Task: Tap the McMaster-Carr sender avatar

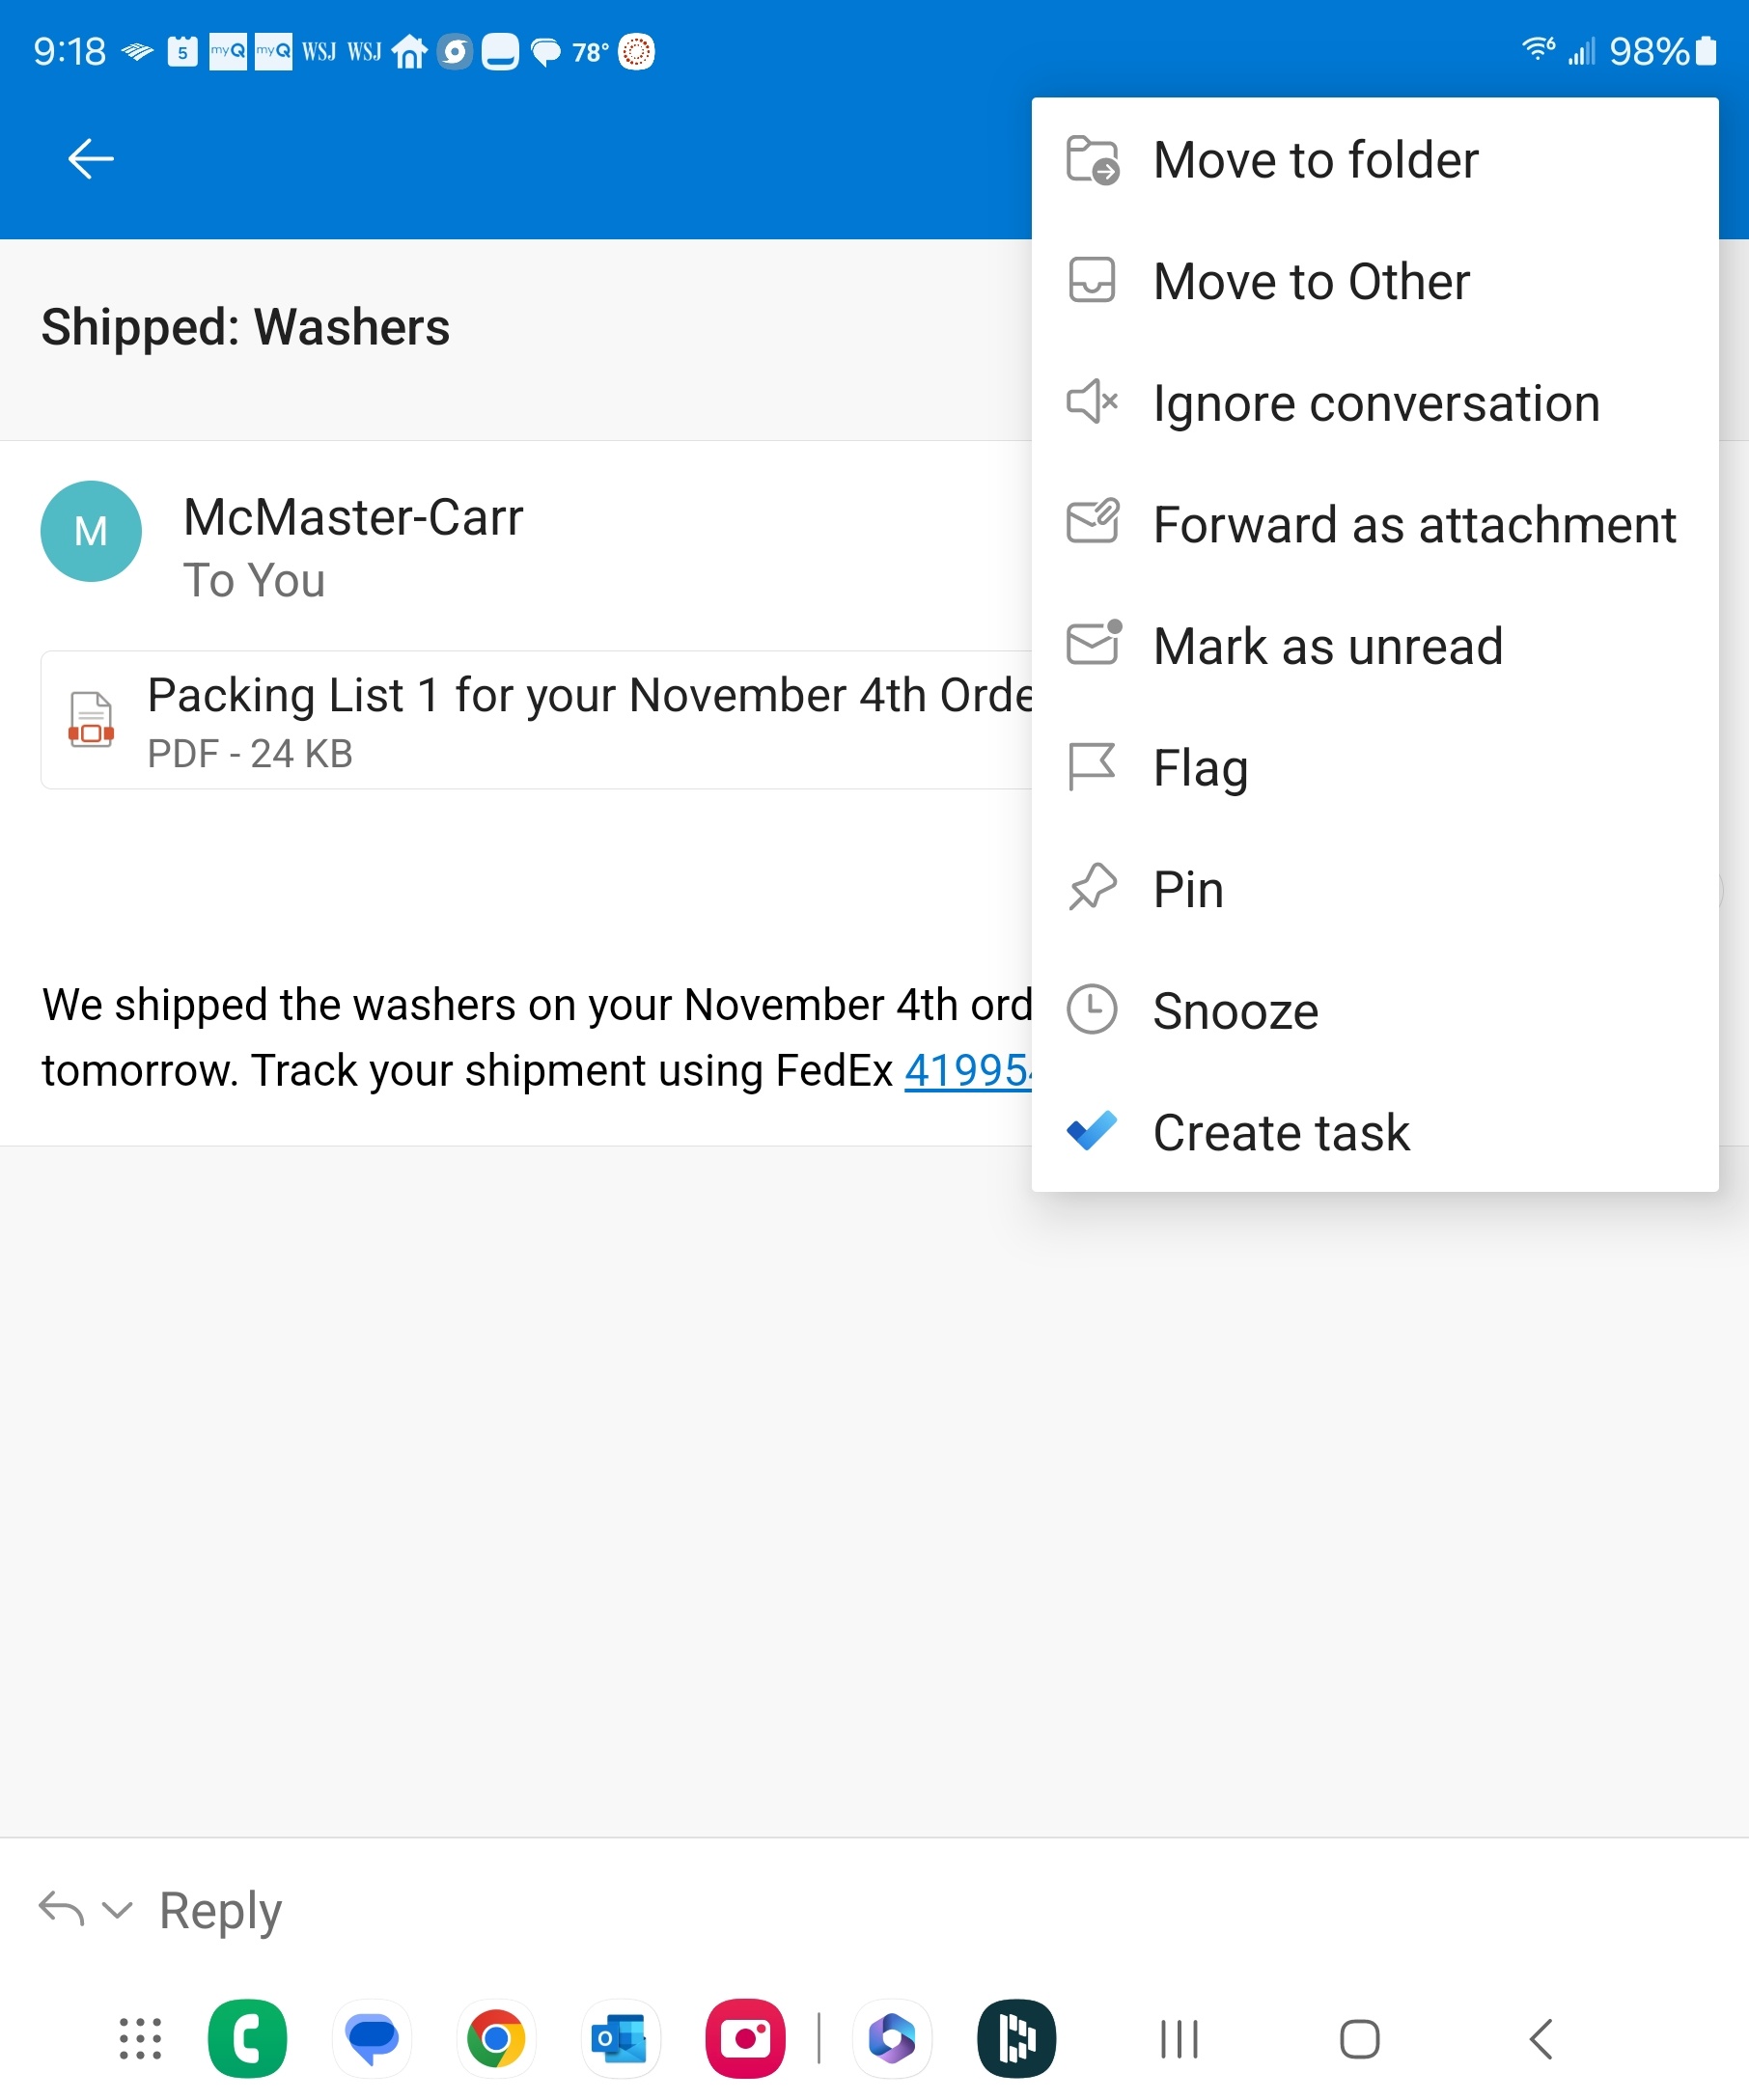Action: coord(90,531)
